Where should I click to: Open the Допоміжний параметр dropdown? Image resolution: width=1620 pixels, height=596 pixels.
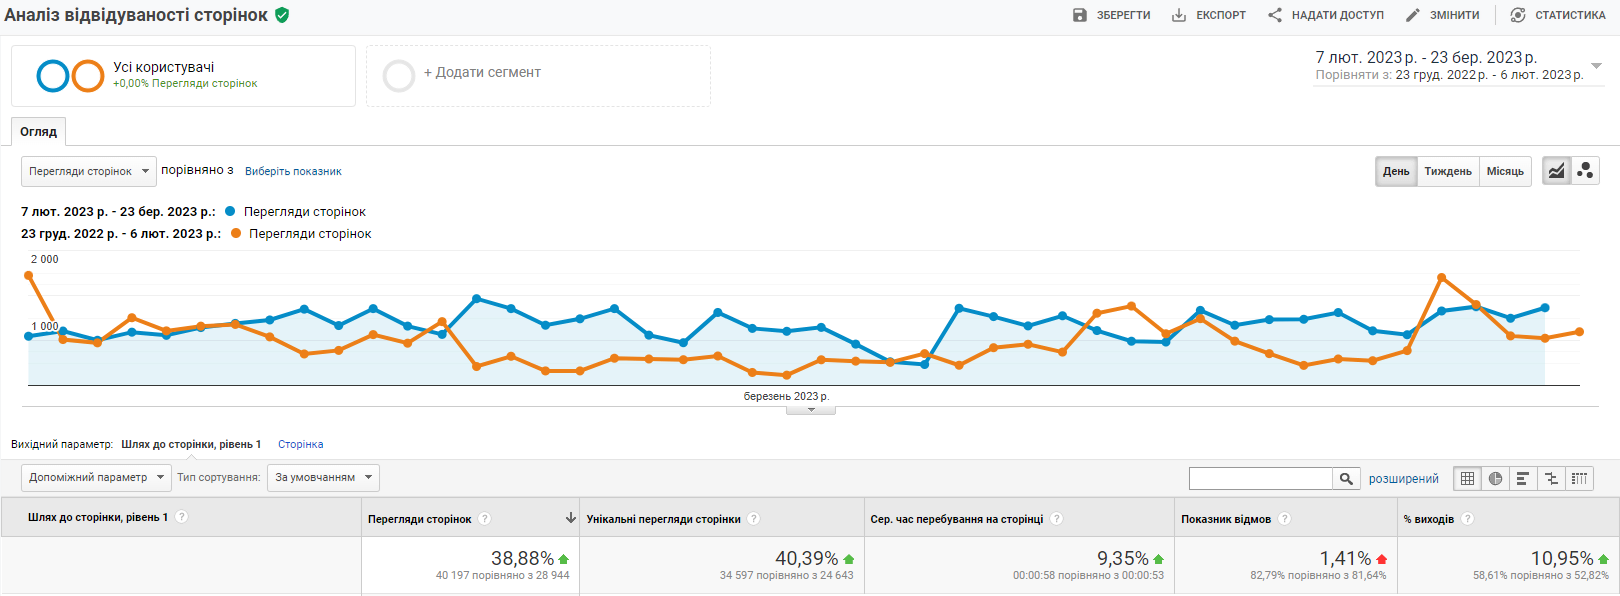[96, 478]
